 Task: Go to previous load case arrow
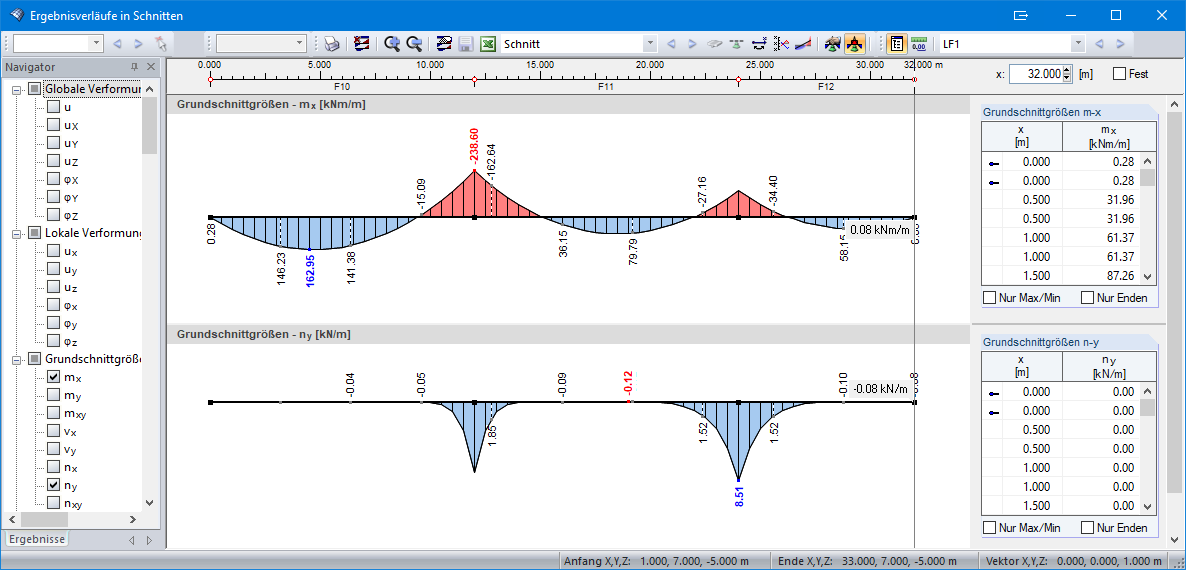point(1099,44)
